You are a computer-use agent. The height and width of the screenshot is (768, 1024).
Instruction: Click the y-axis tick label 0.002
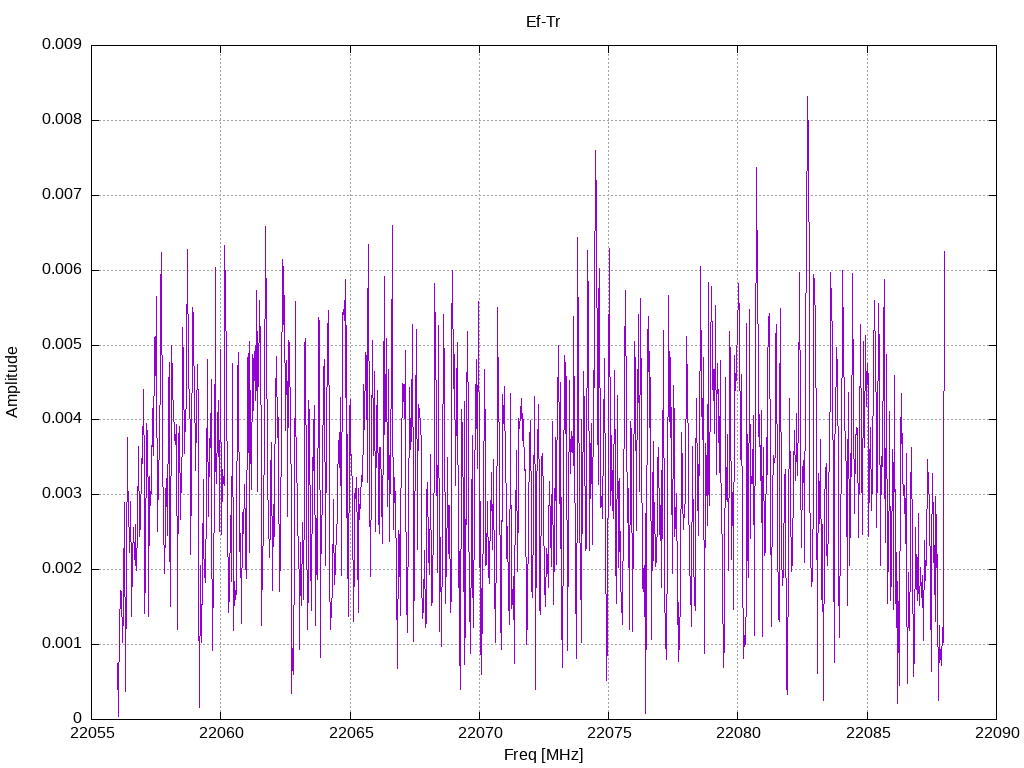pos(62,569)
